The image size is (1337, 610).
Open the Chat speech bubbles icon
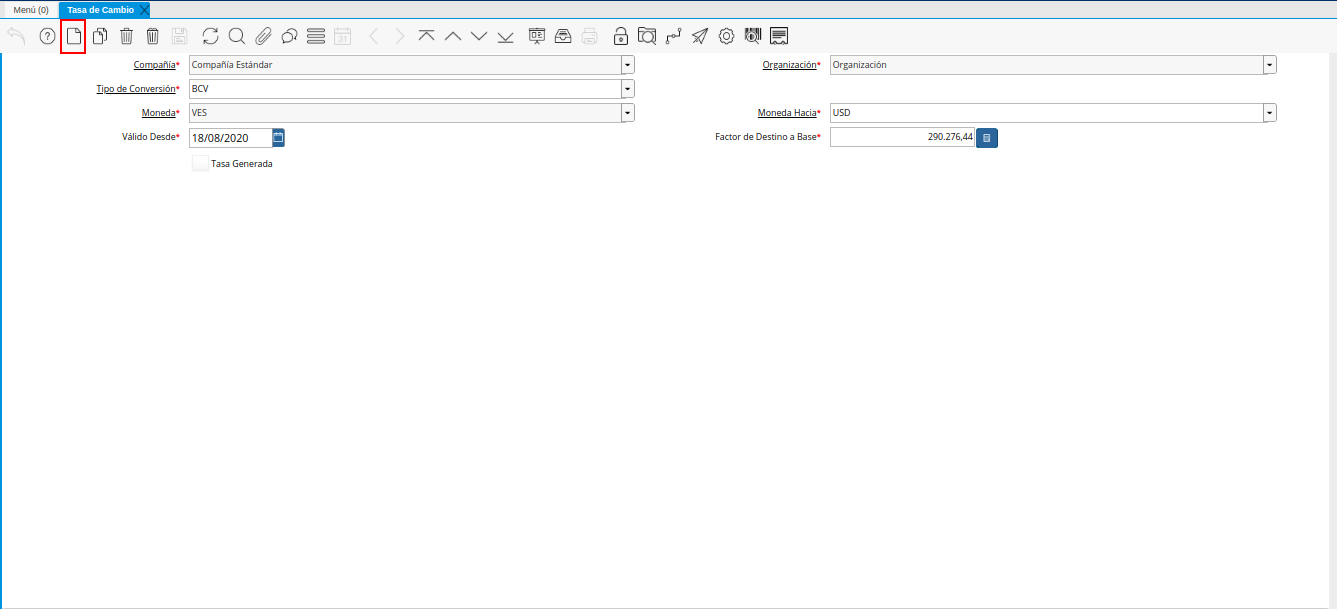(289, 37)
